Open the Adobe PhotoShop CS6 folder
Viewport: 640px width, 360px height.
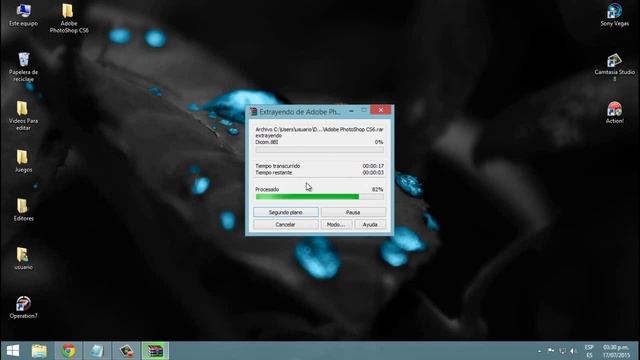pos(69,18)
